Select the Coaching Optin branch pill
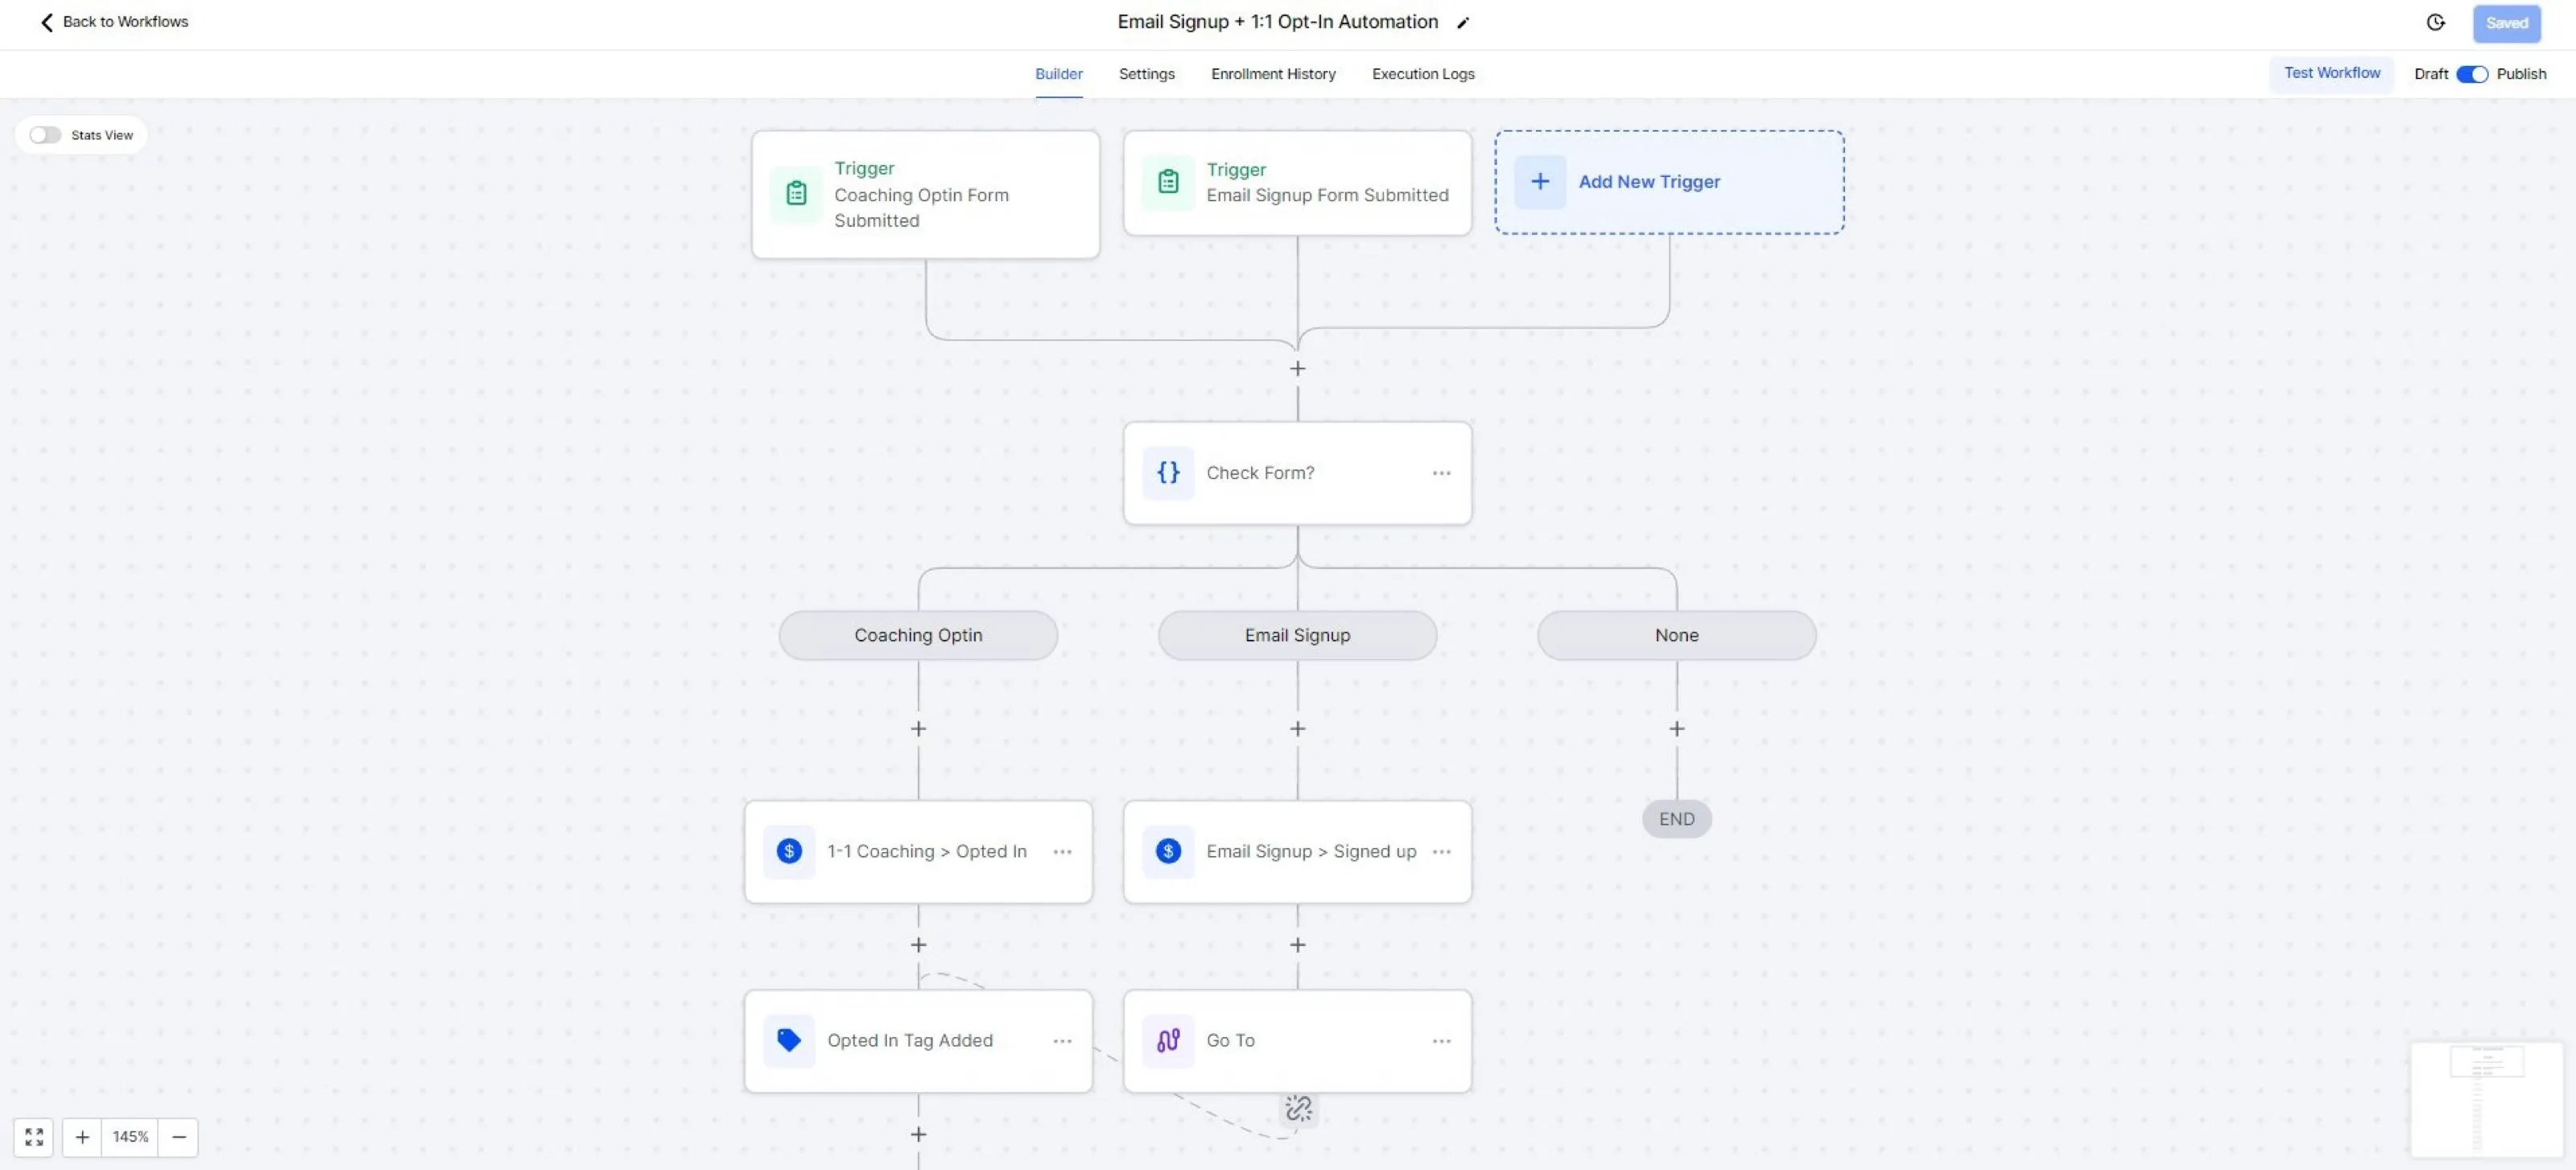 [918, 635]
